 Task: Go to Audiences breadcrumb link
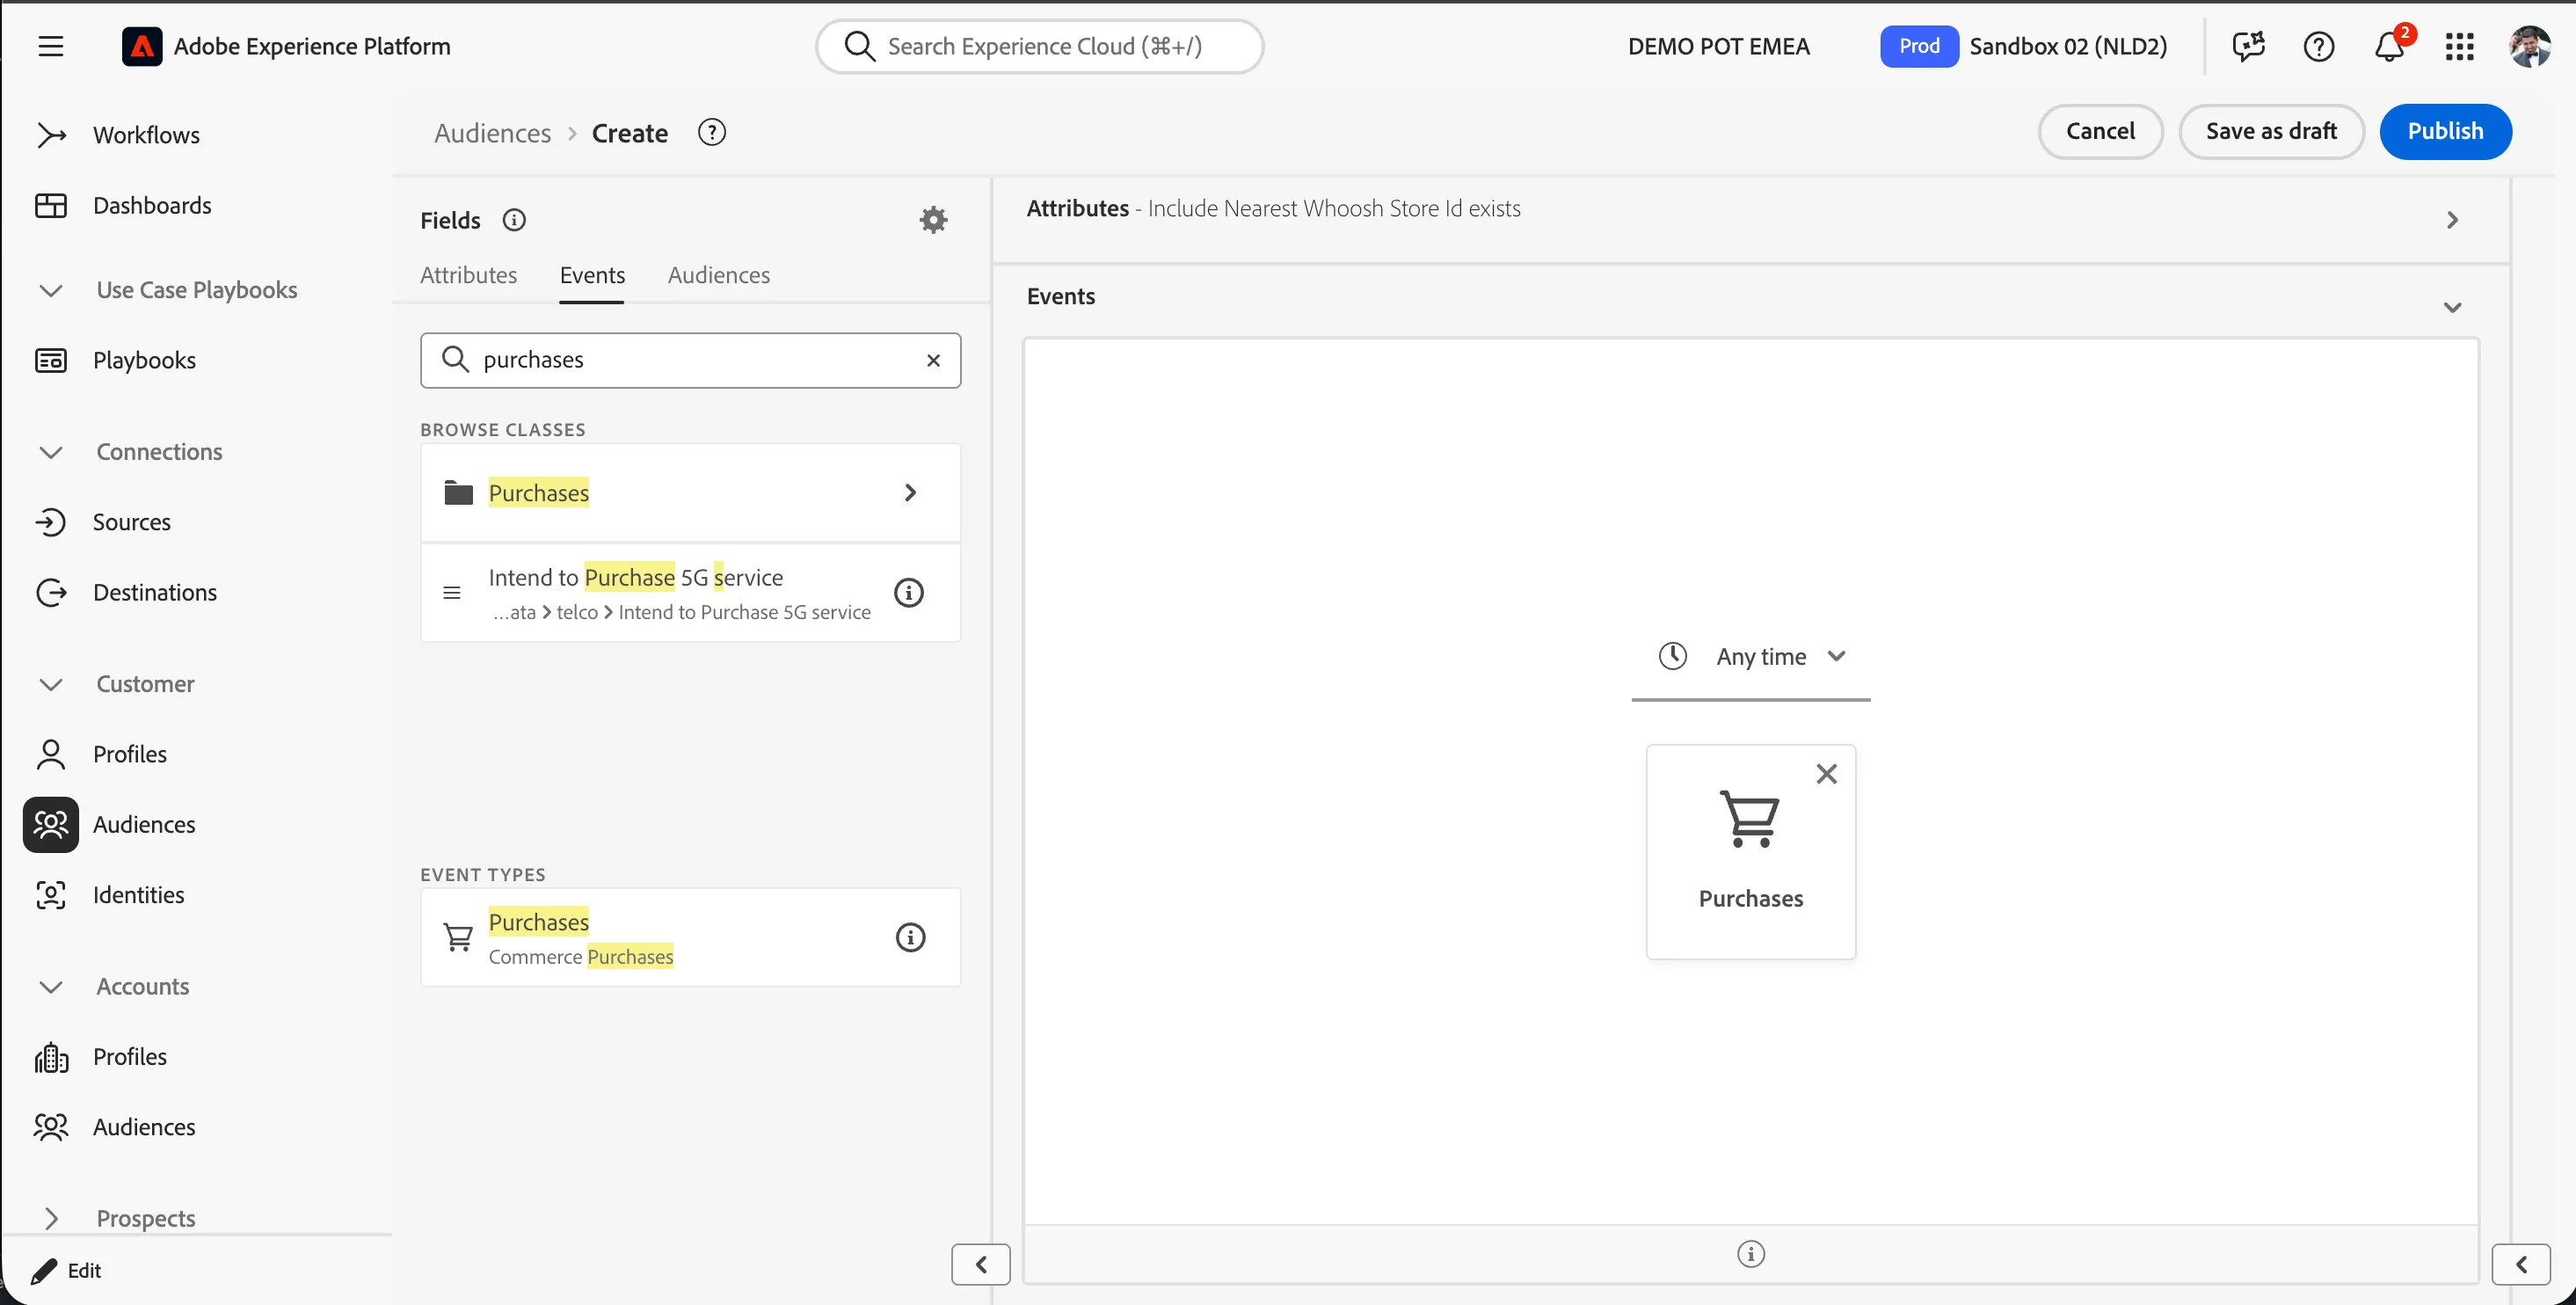[x=492, y=133]
